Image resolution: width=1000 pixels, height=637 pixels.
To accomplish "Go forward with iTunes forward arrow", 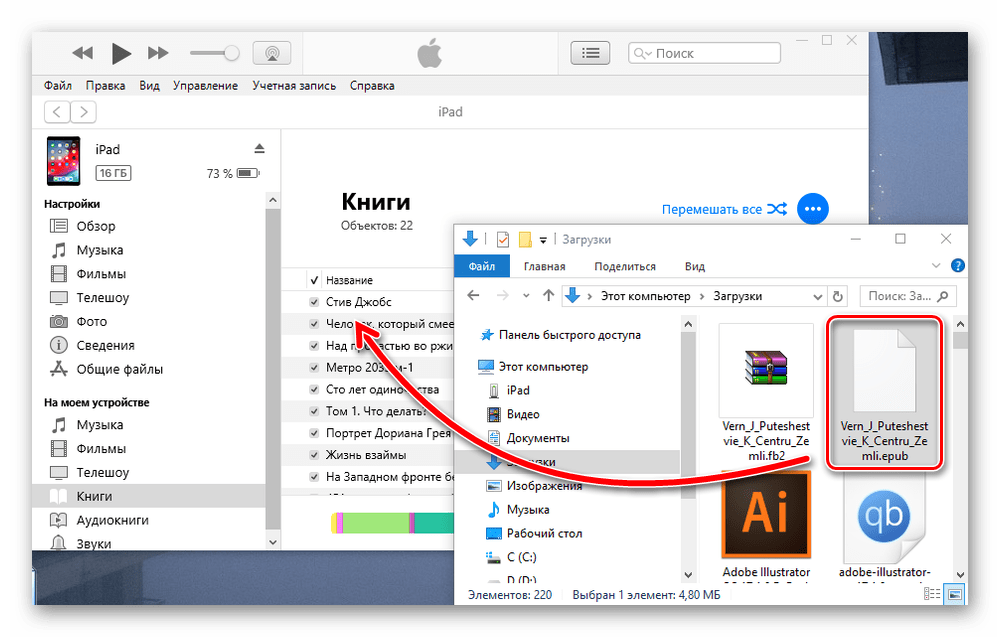I will coord(84,112).
